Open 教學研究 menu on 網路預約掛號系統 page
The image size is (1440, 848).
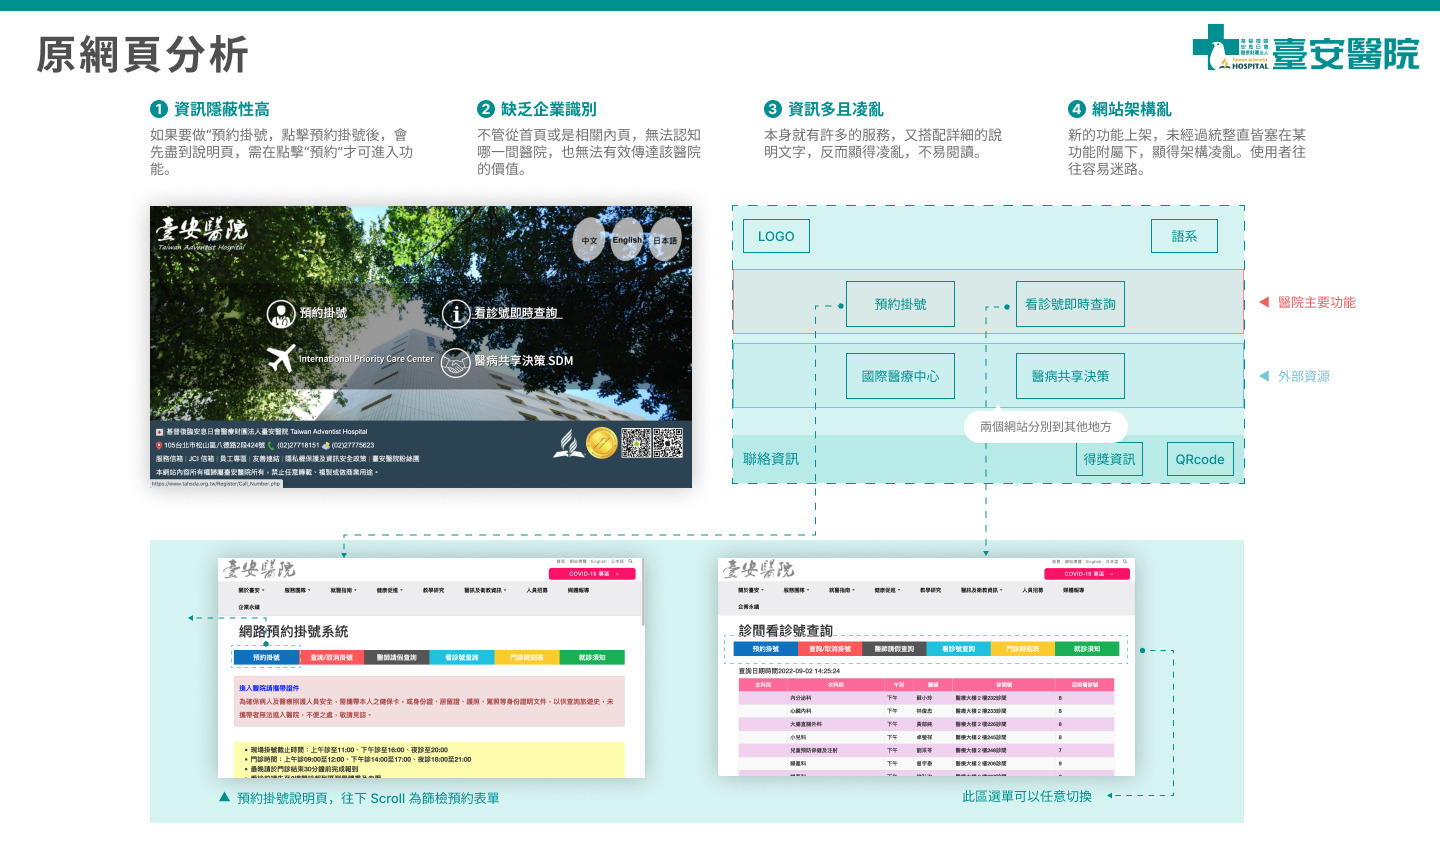click(x=433, y=590)
